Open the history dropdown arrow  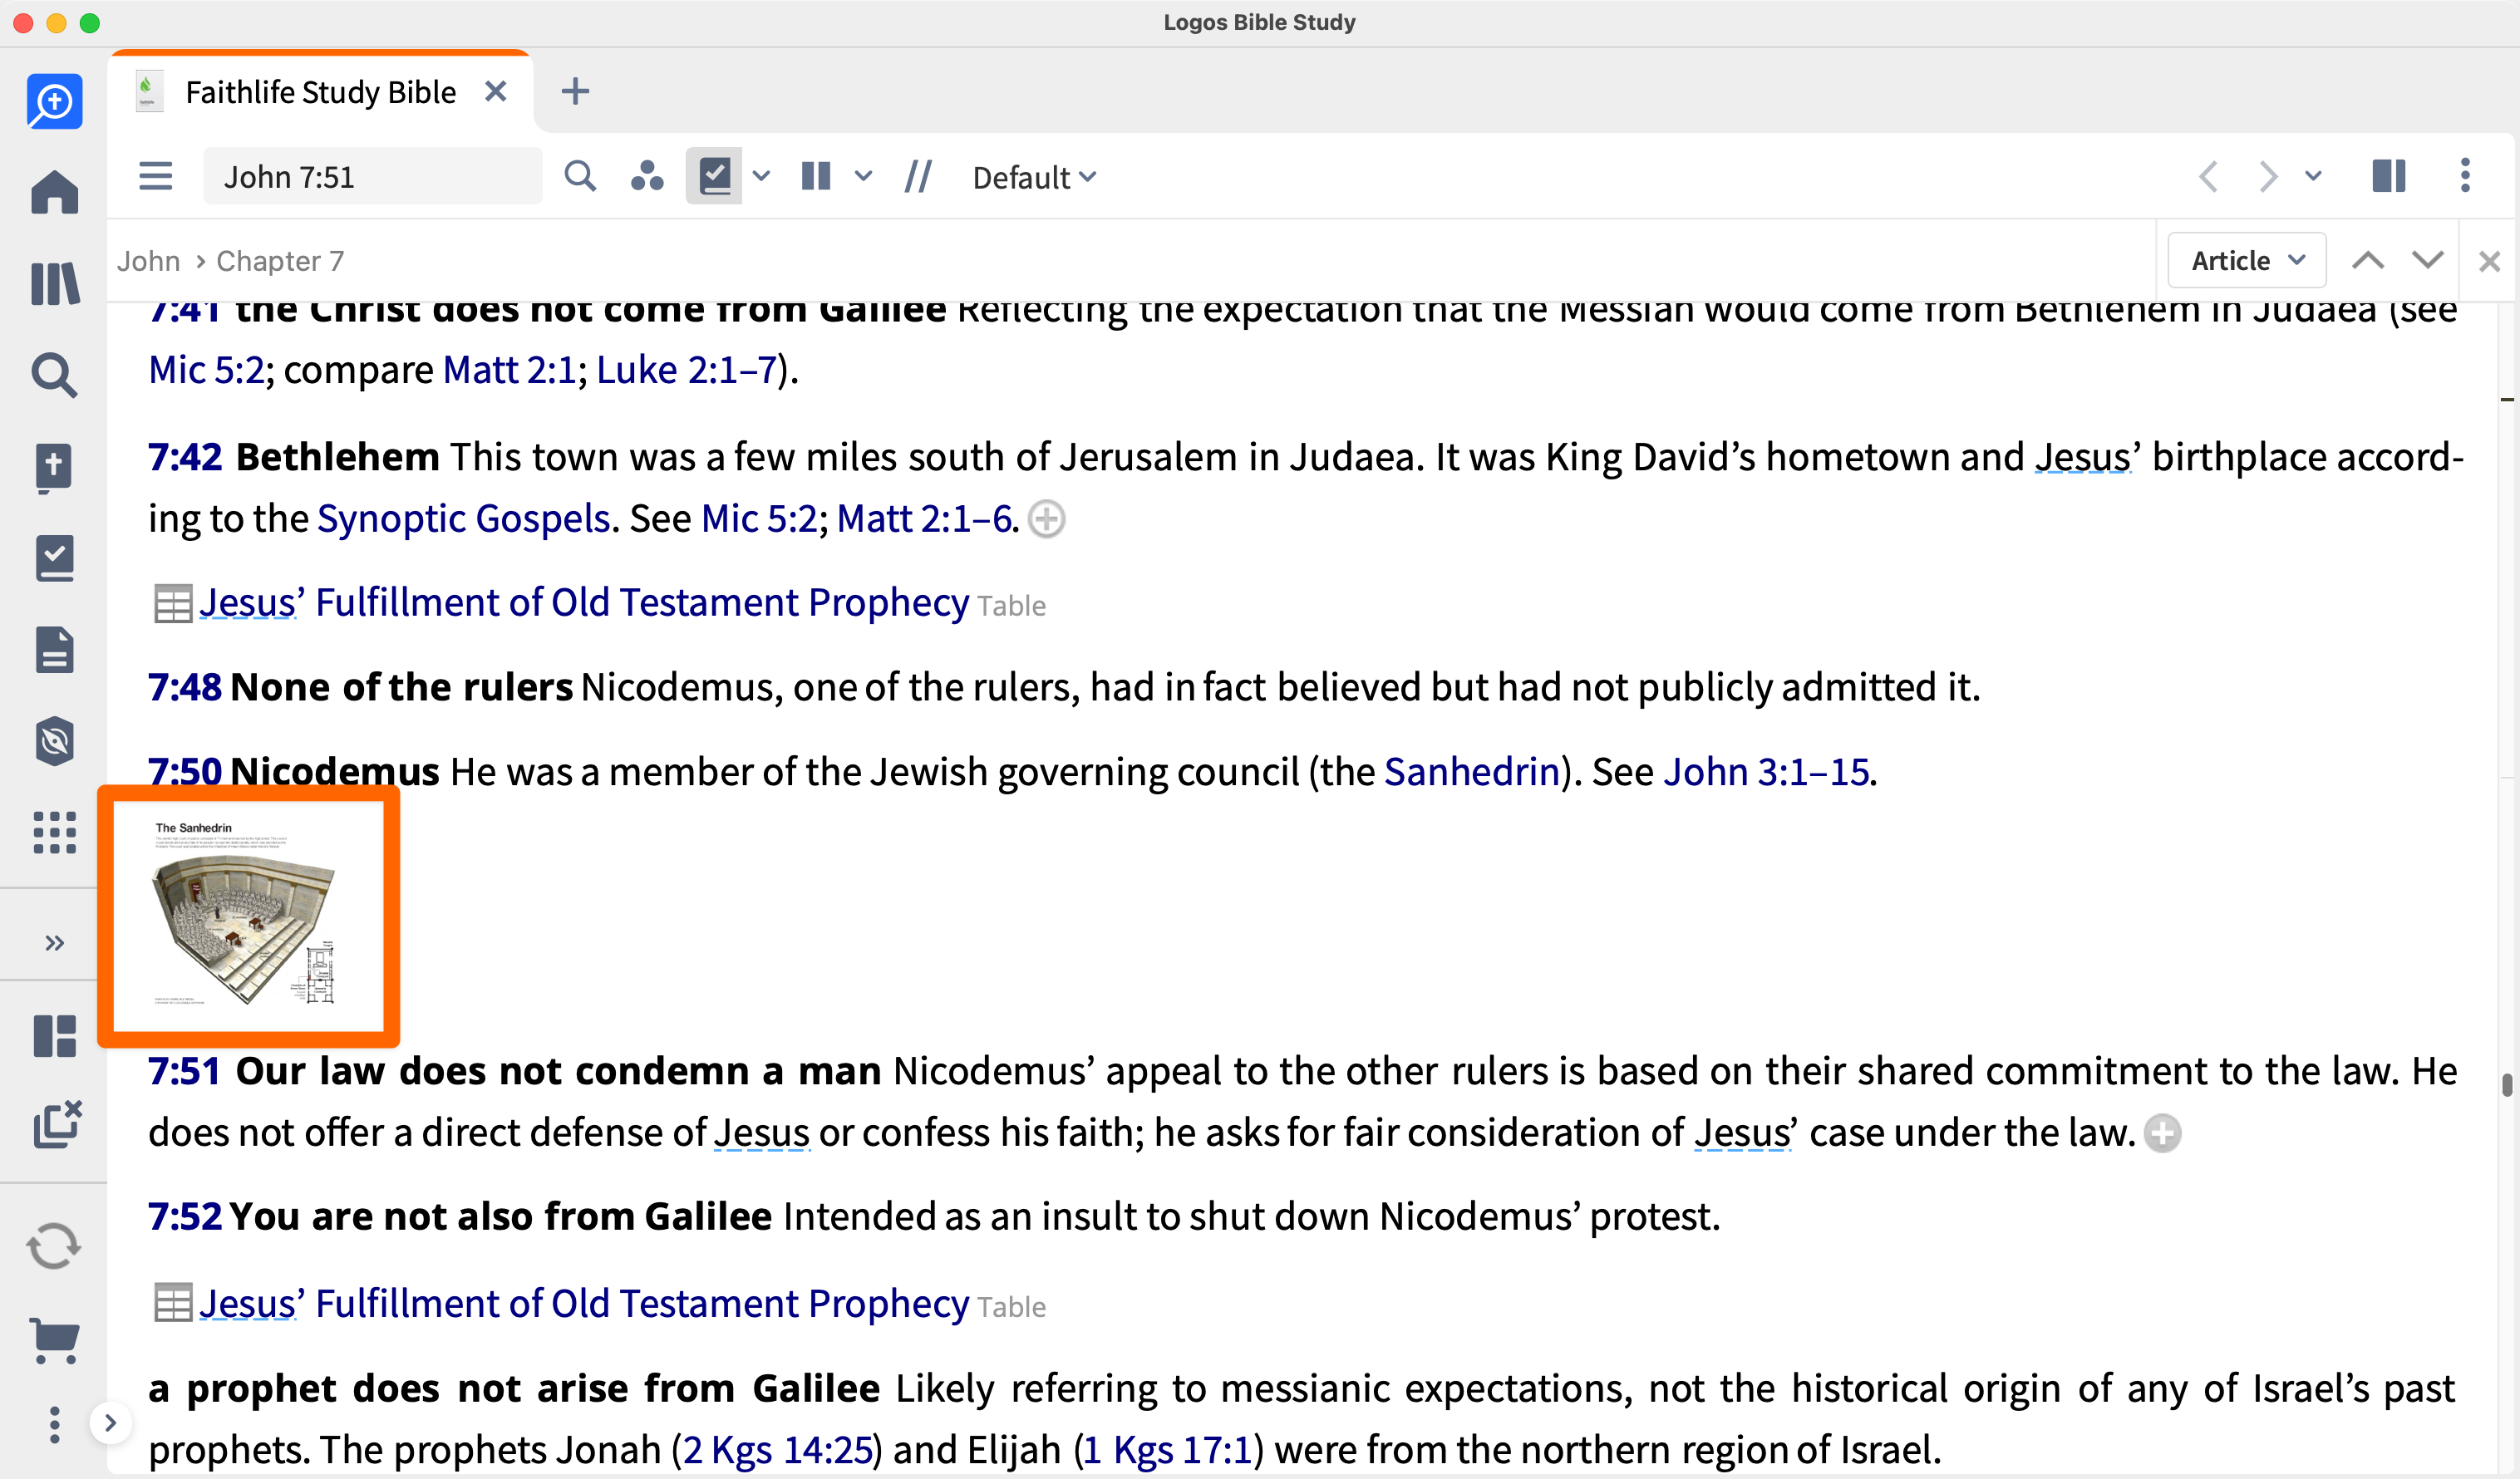coord(2313,177)
